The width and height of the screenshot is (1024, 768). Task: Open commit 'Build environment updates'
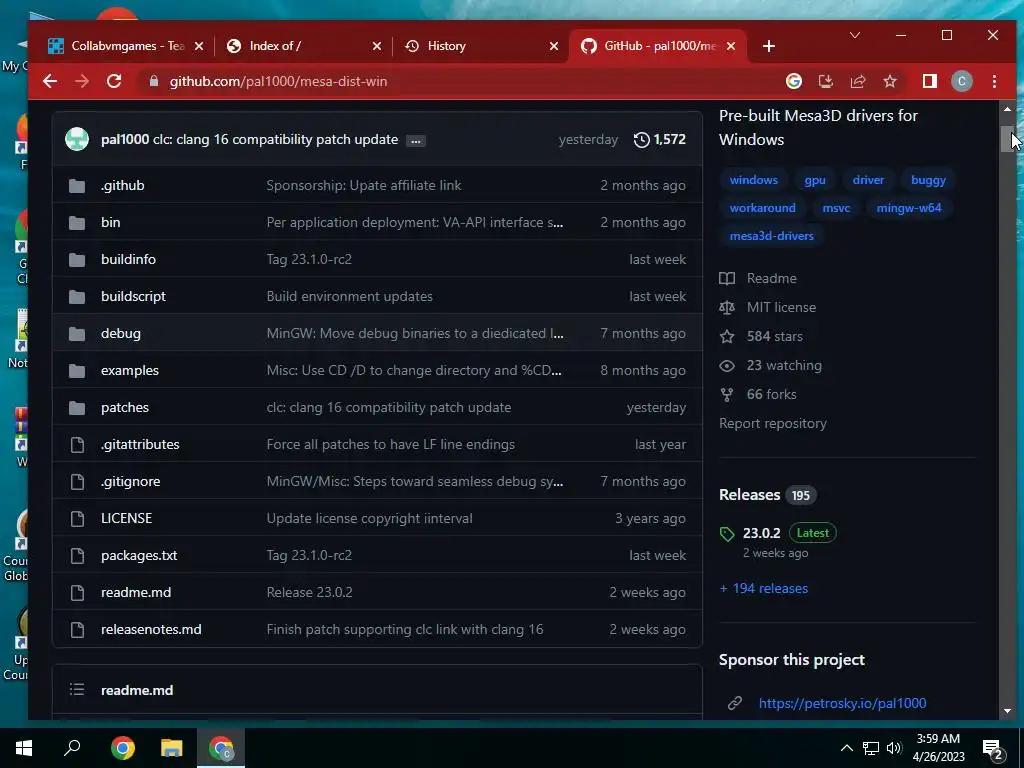point(349,296)
